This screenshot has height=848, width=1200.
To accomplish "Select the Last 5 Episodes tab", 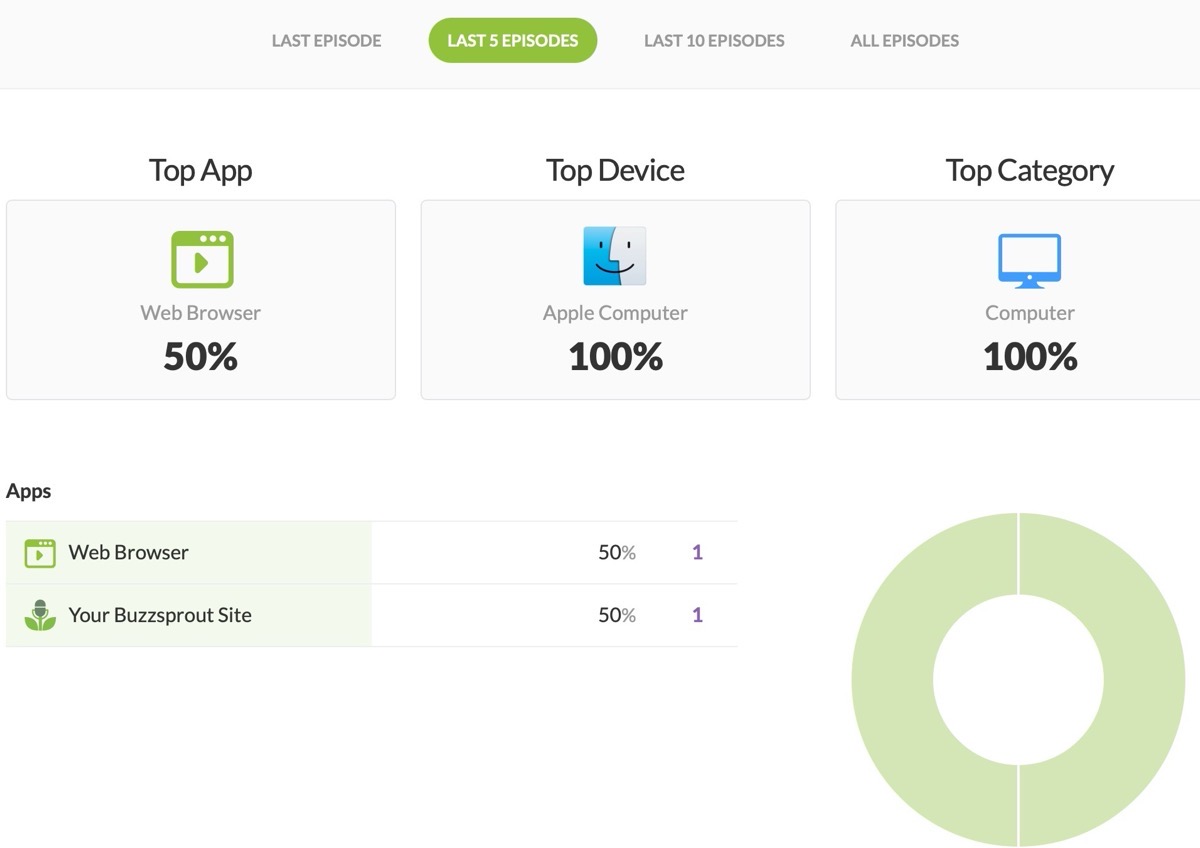I will (512, 41).
